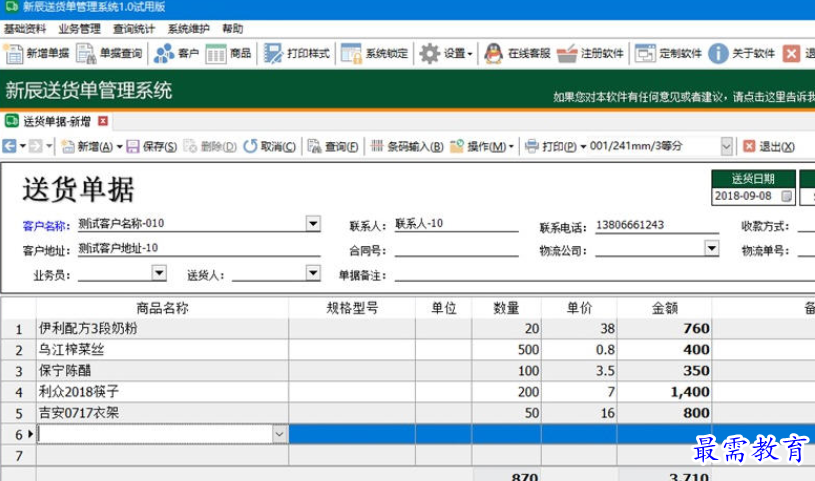815x481 pixels.
Task: Select the 送货单据-新增 tab
Action: pyautogui.click(x=57, y=122)
